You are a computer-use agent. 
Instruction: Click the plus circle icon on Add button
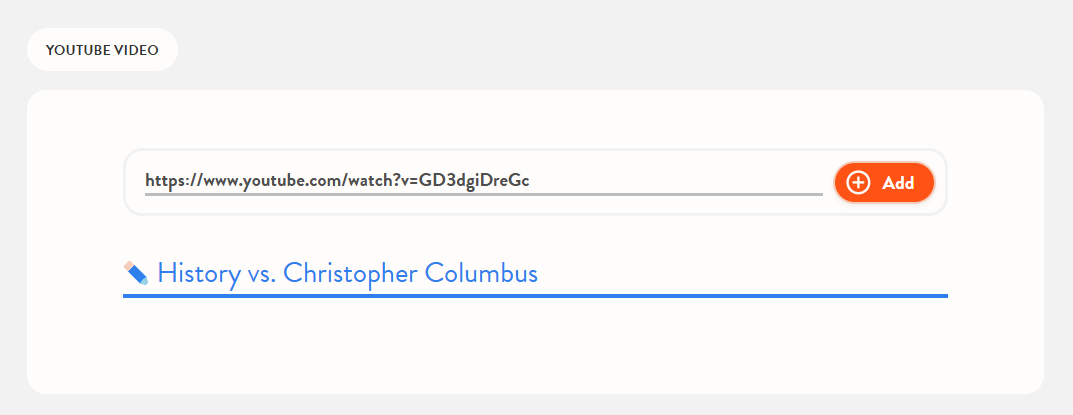tap(858, 182)
